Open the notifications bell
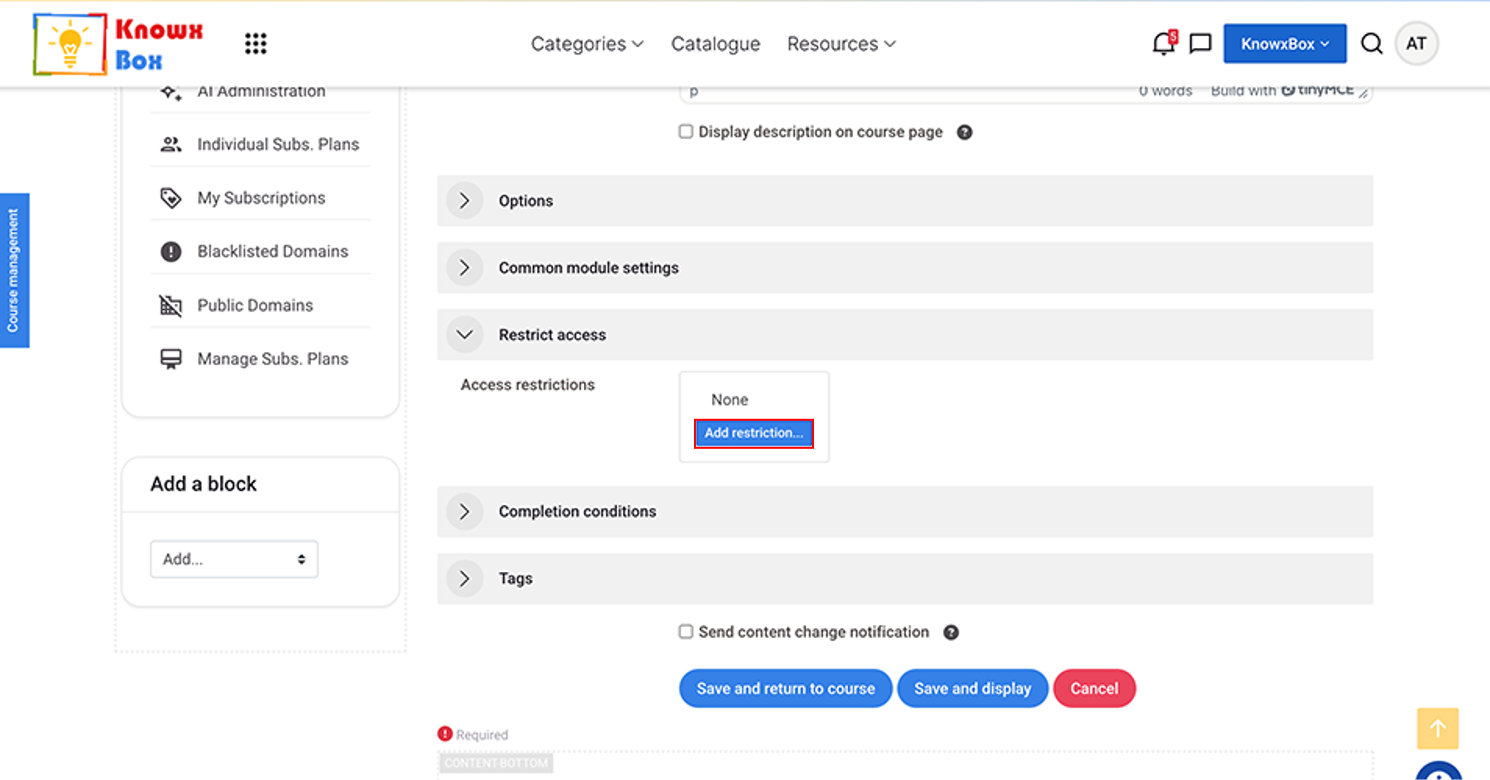The width and height of the screenshot is (1490, 780). [x=1164, y=43]
